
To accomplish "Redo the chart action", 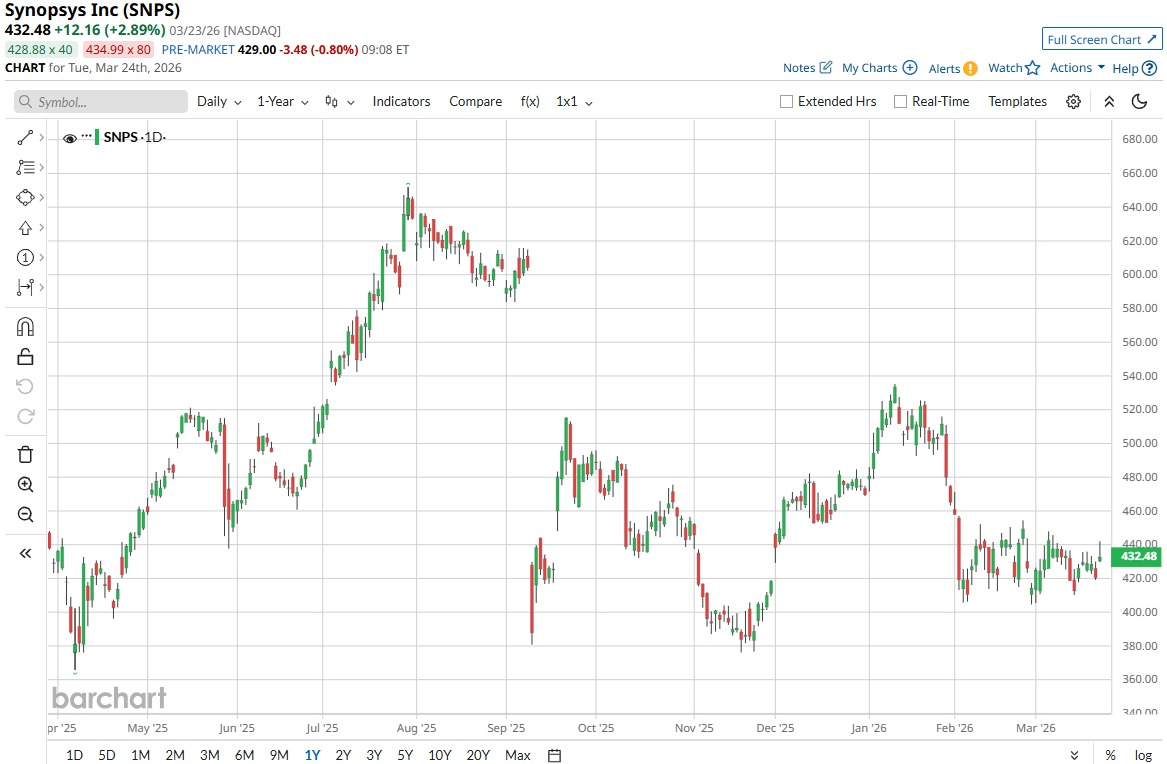I will coord(25,416).
